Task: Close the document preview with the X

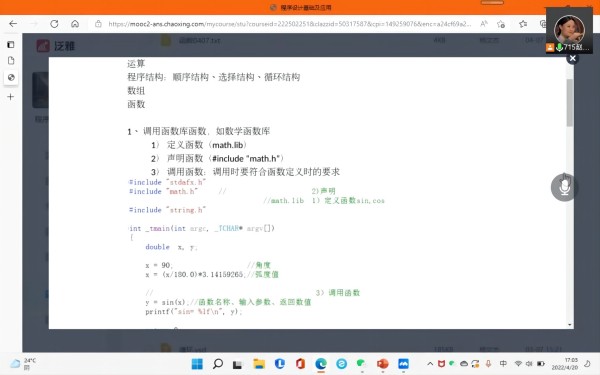Action: (572, 58)
